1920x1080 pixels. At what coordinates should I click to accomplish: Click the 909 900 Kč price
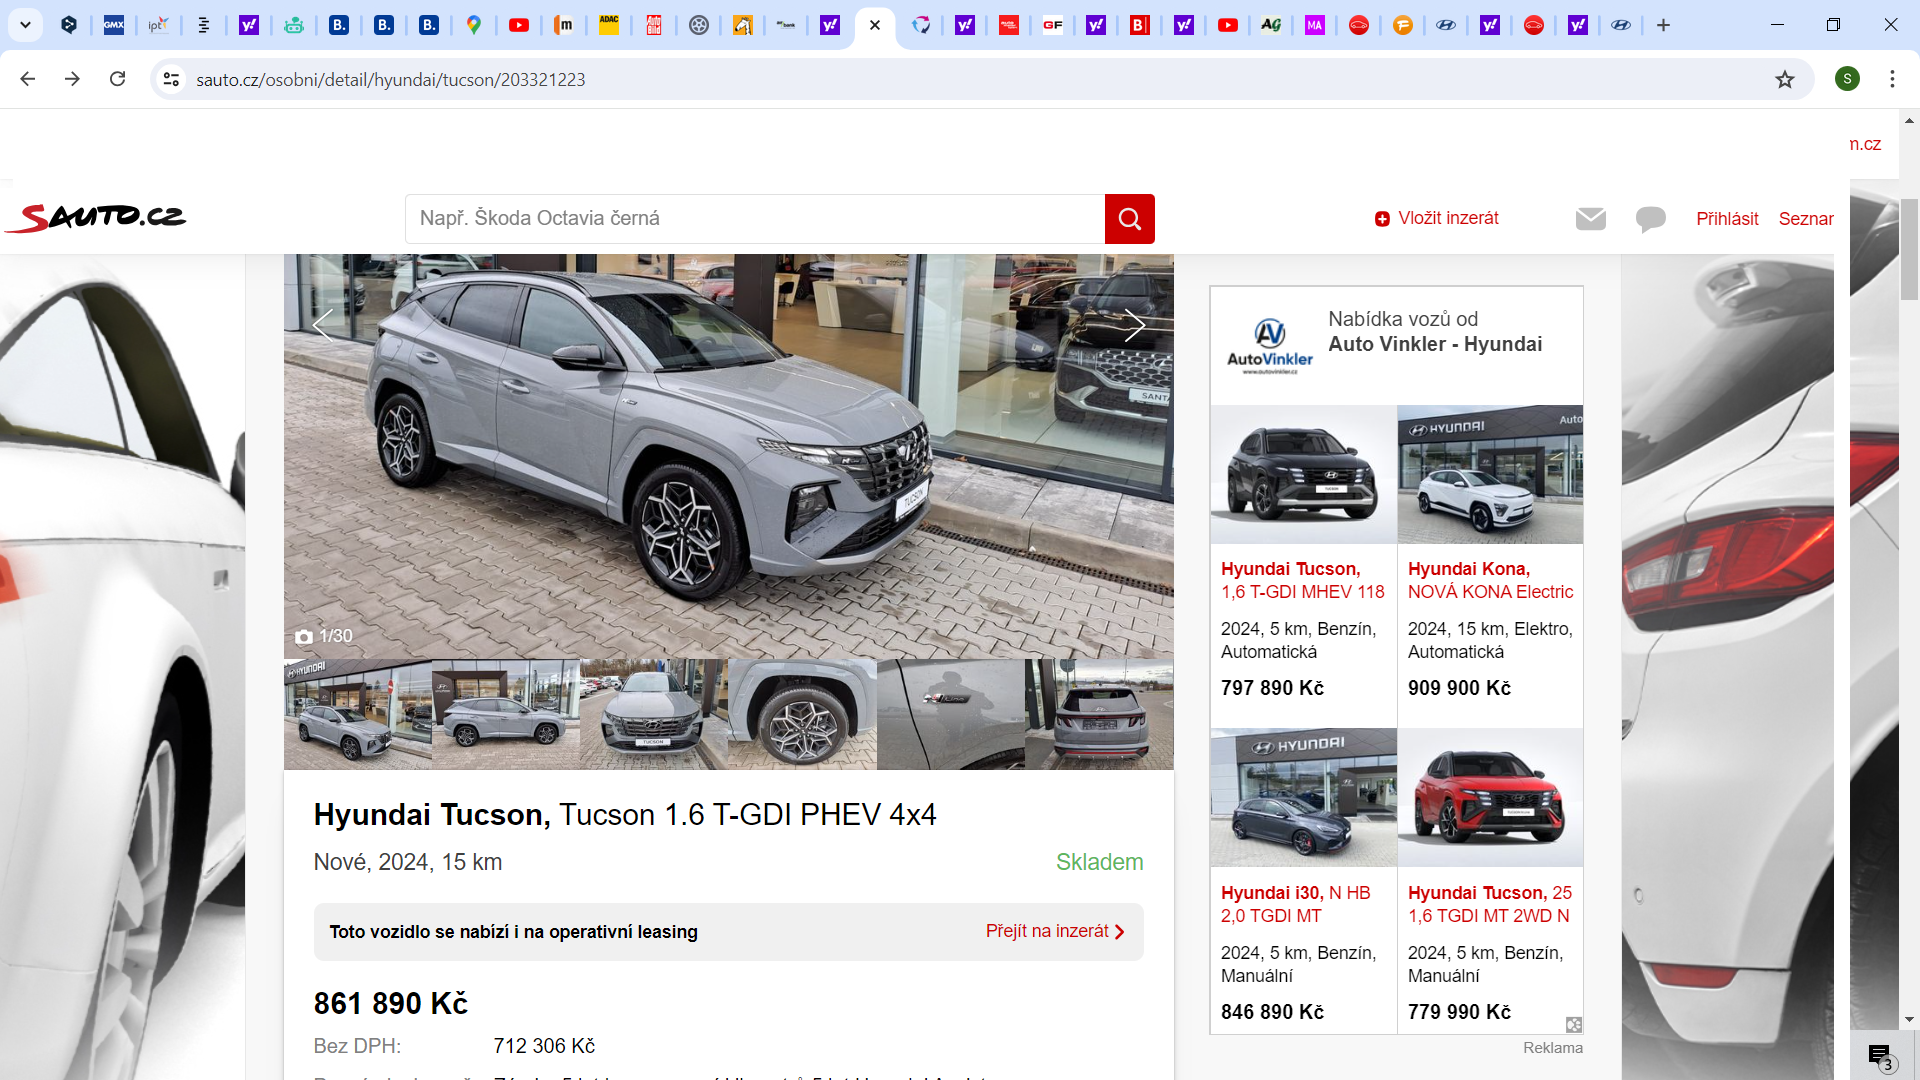coord(1459,688)
